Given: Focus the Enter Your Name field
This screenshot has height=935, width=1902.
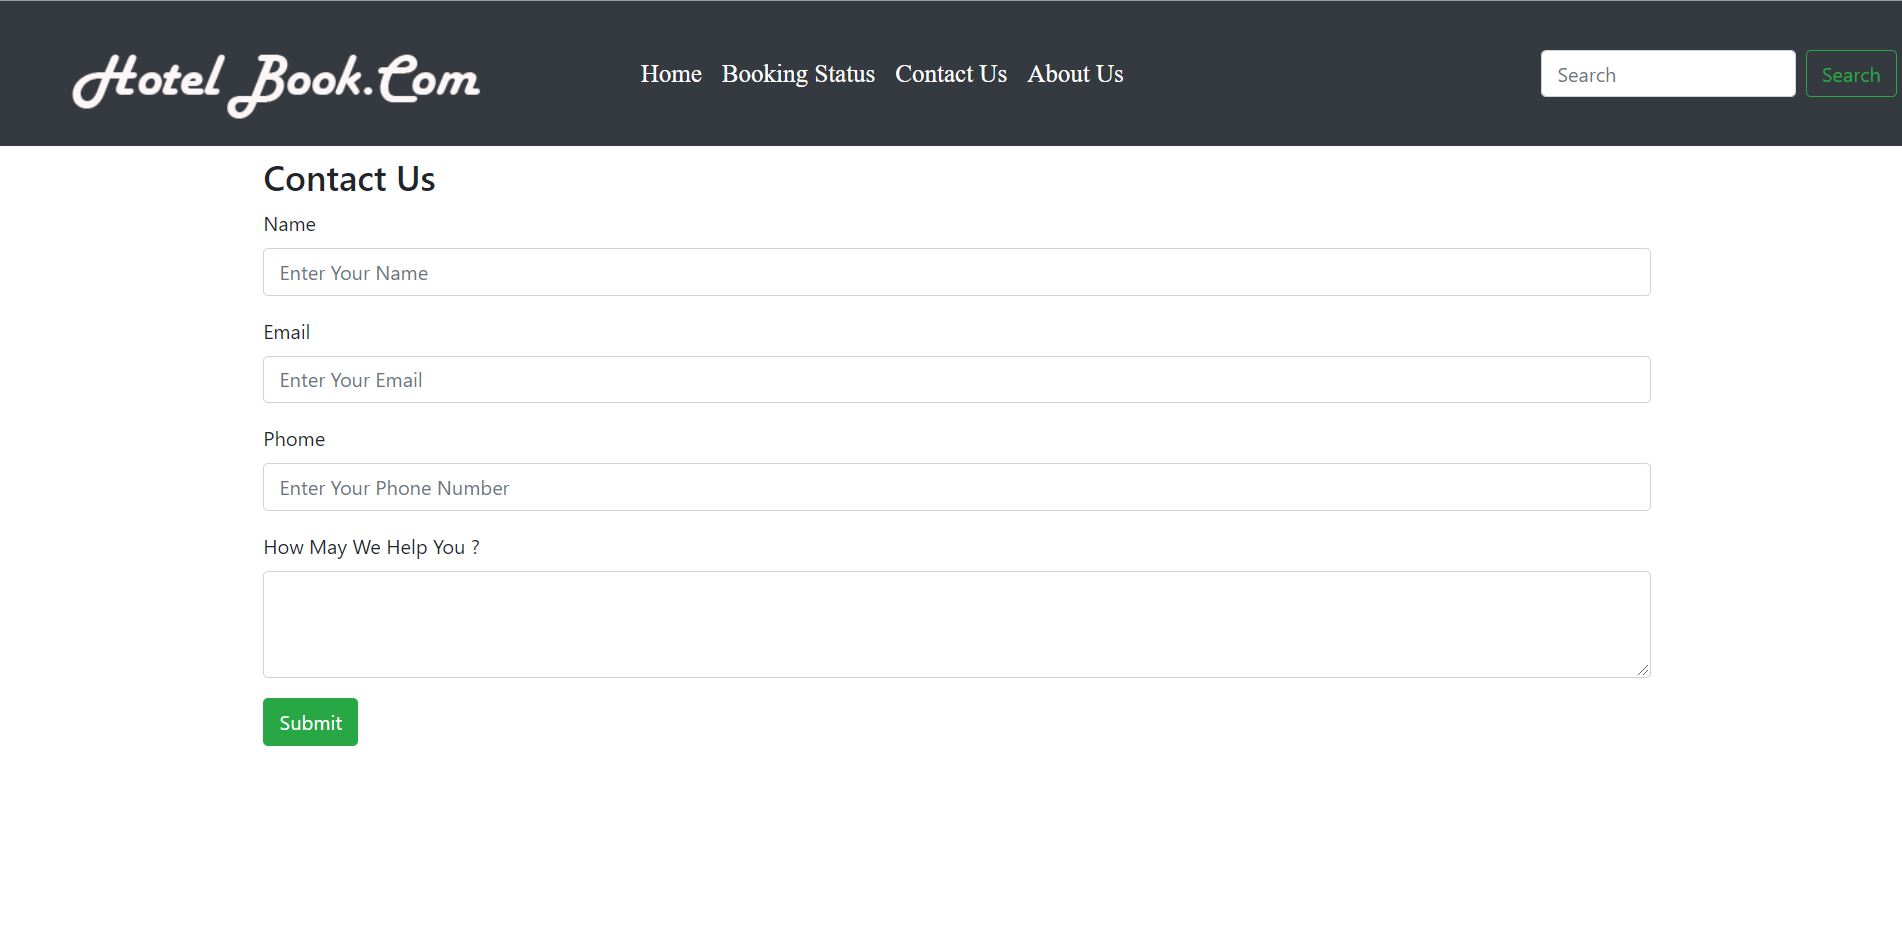Looking at the screenshot, I should click(x=957, y=271).
